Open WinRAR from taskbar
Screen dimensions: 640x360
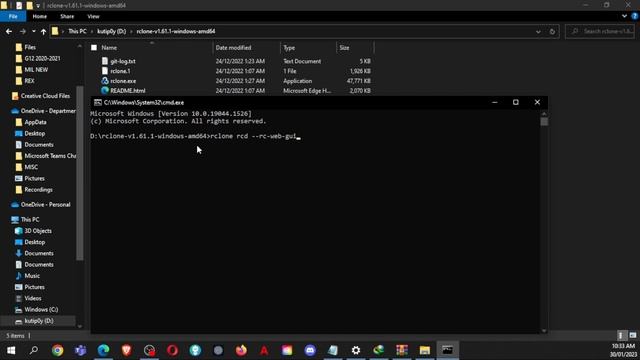coord(402,350)
